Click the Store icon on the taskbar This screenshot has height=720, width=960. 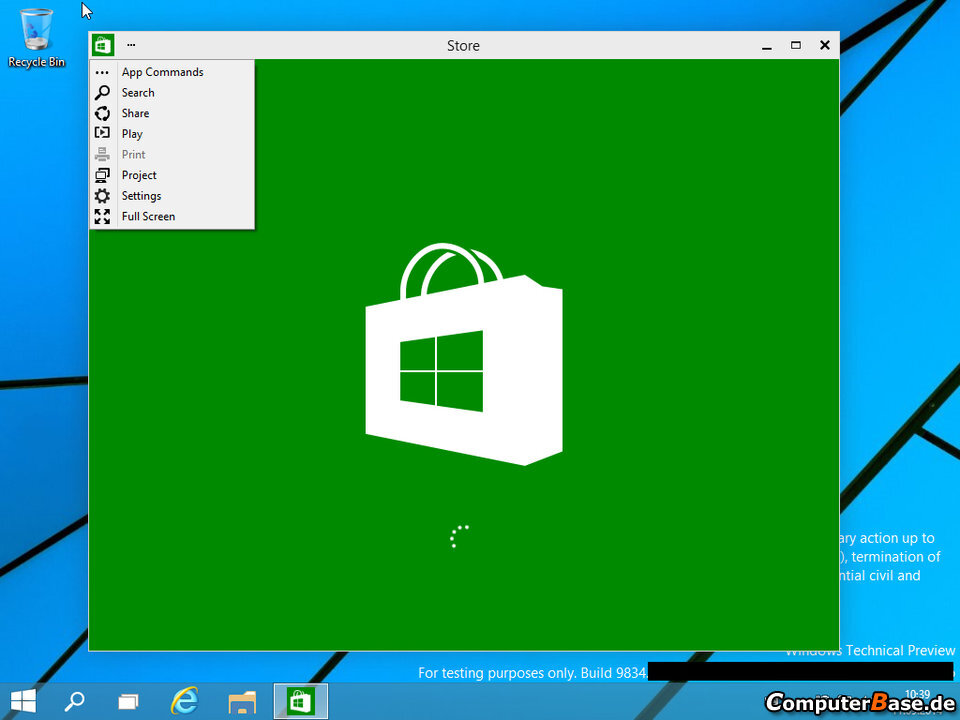(x=300, y=700)
